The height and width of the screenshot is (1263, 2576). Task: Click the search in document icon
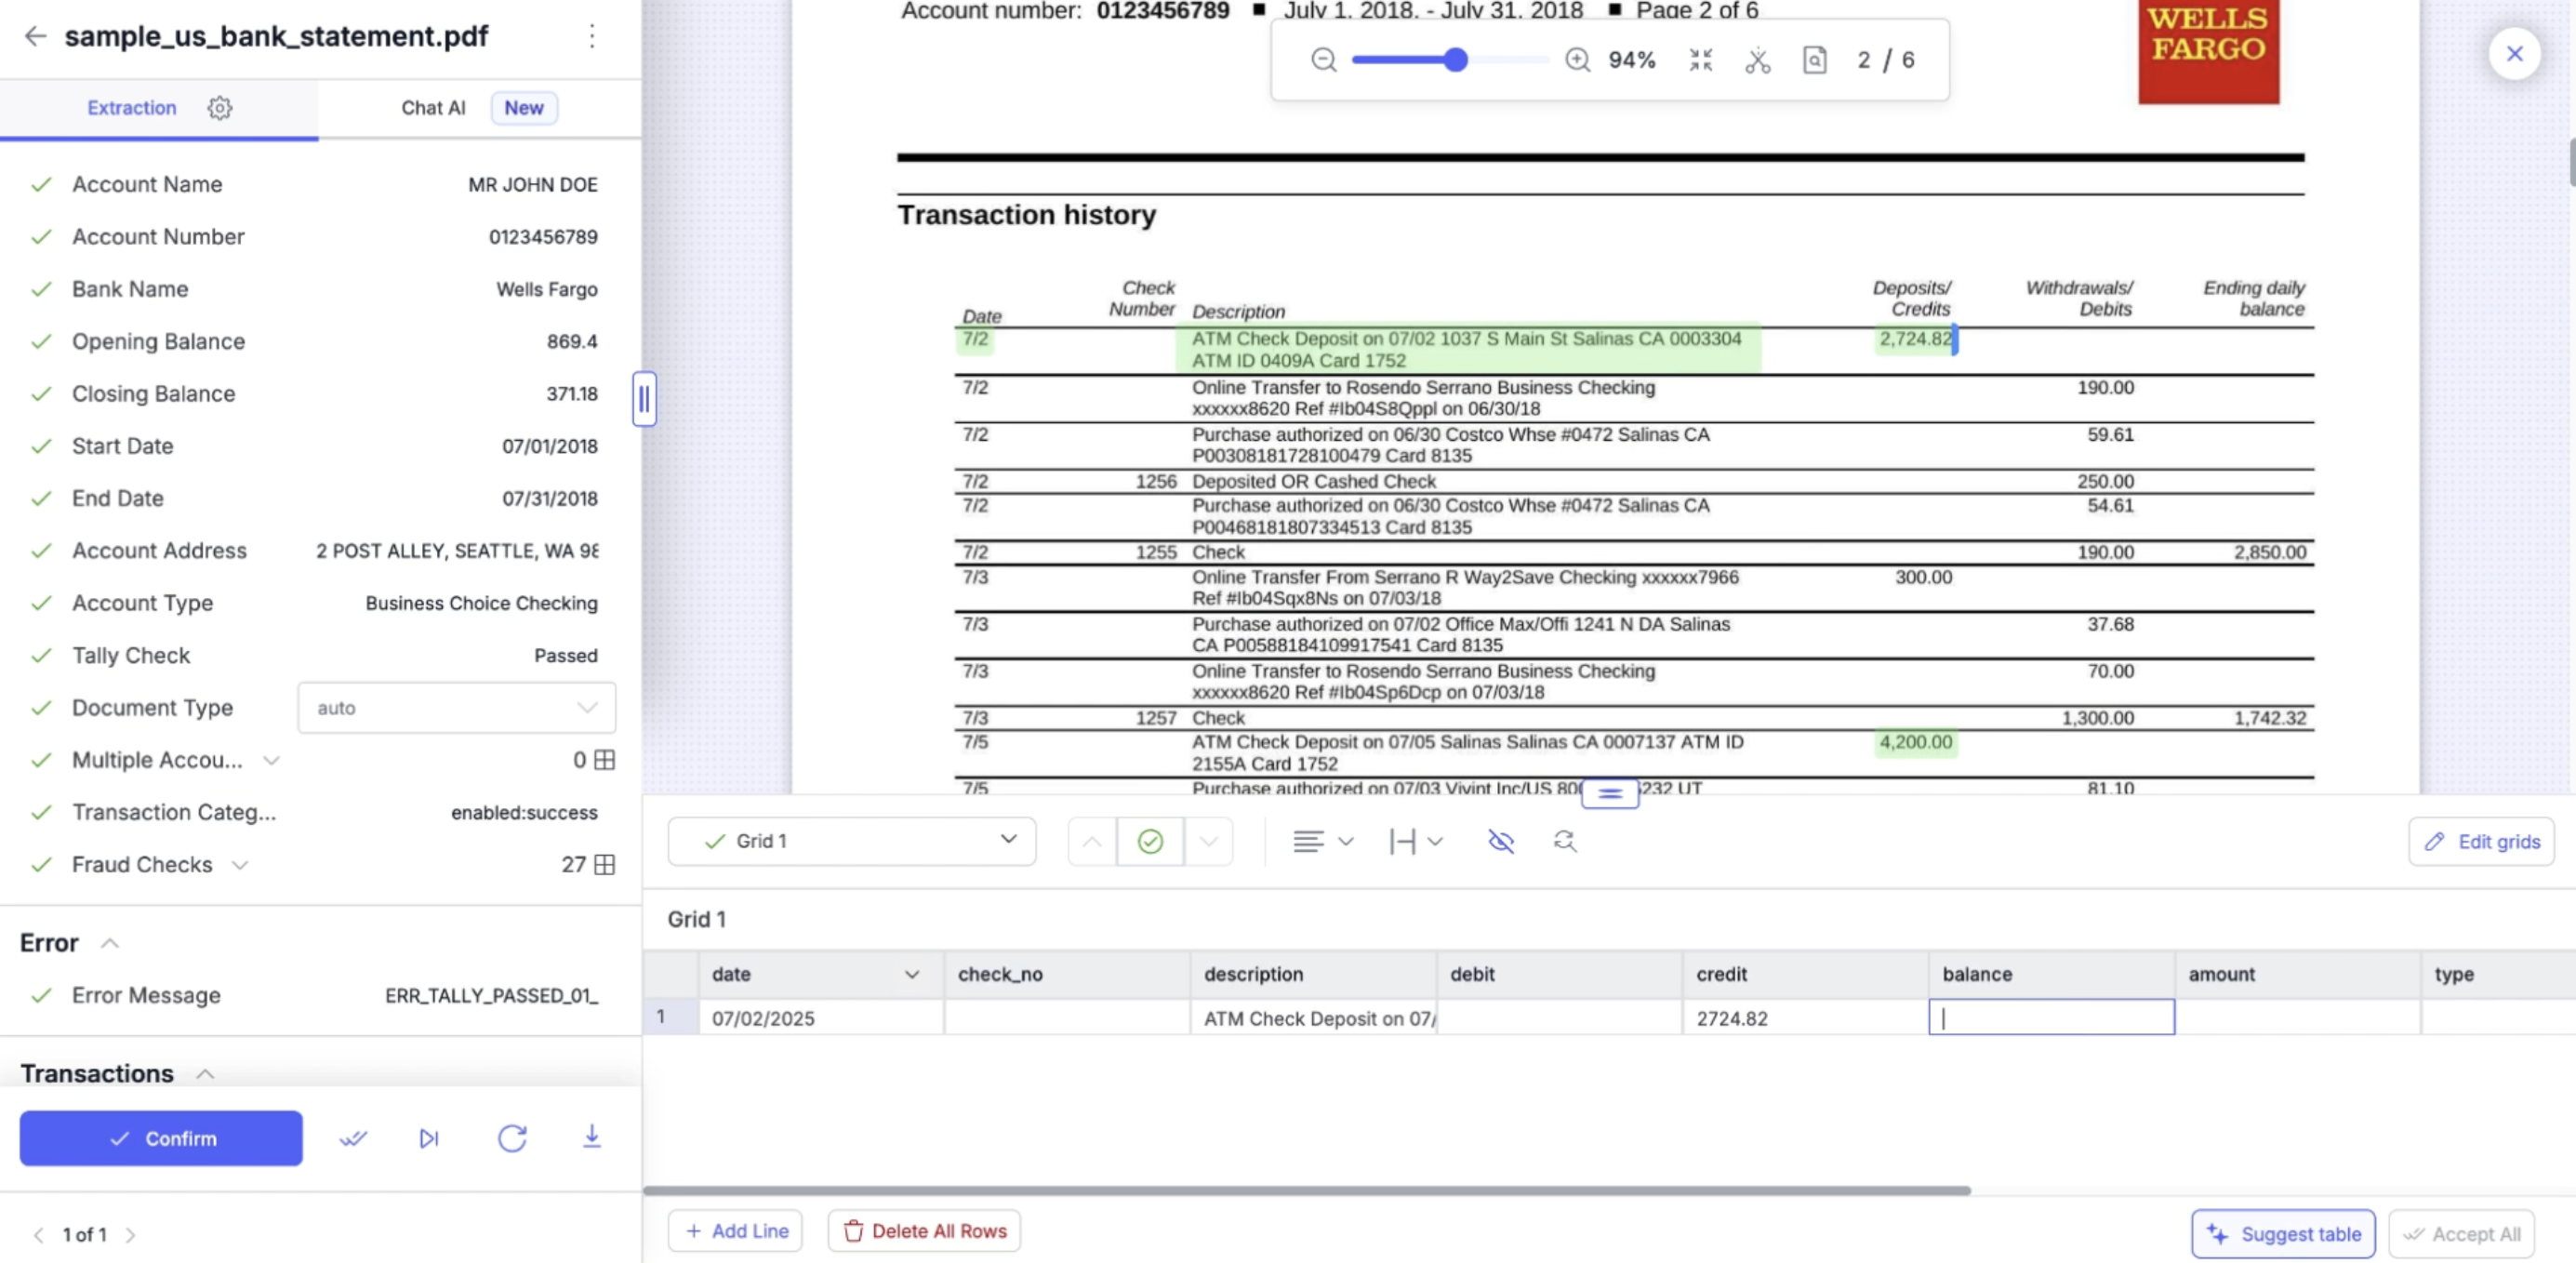(x=1814, y=60)
